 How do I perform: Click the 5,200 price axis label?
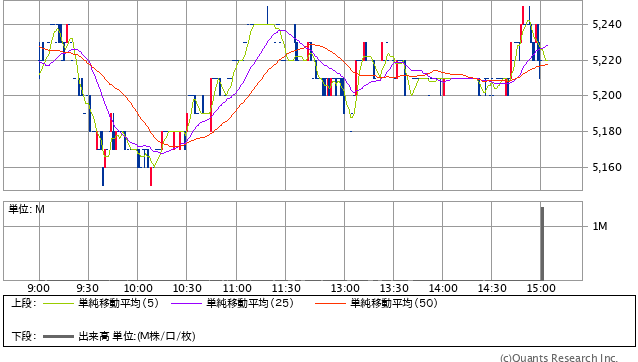tap(607, 96)
